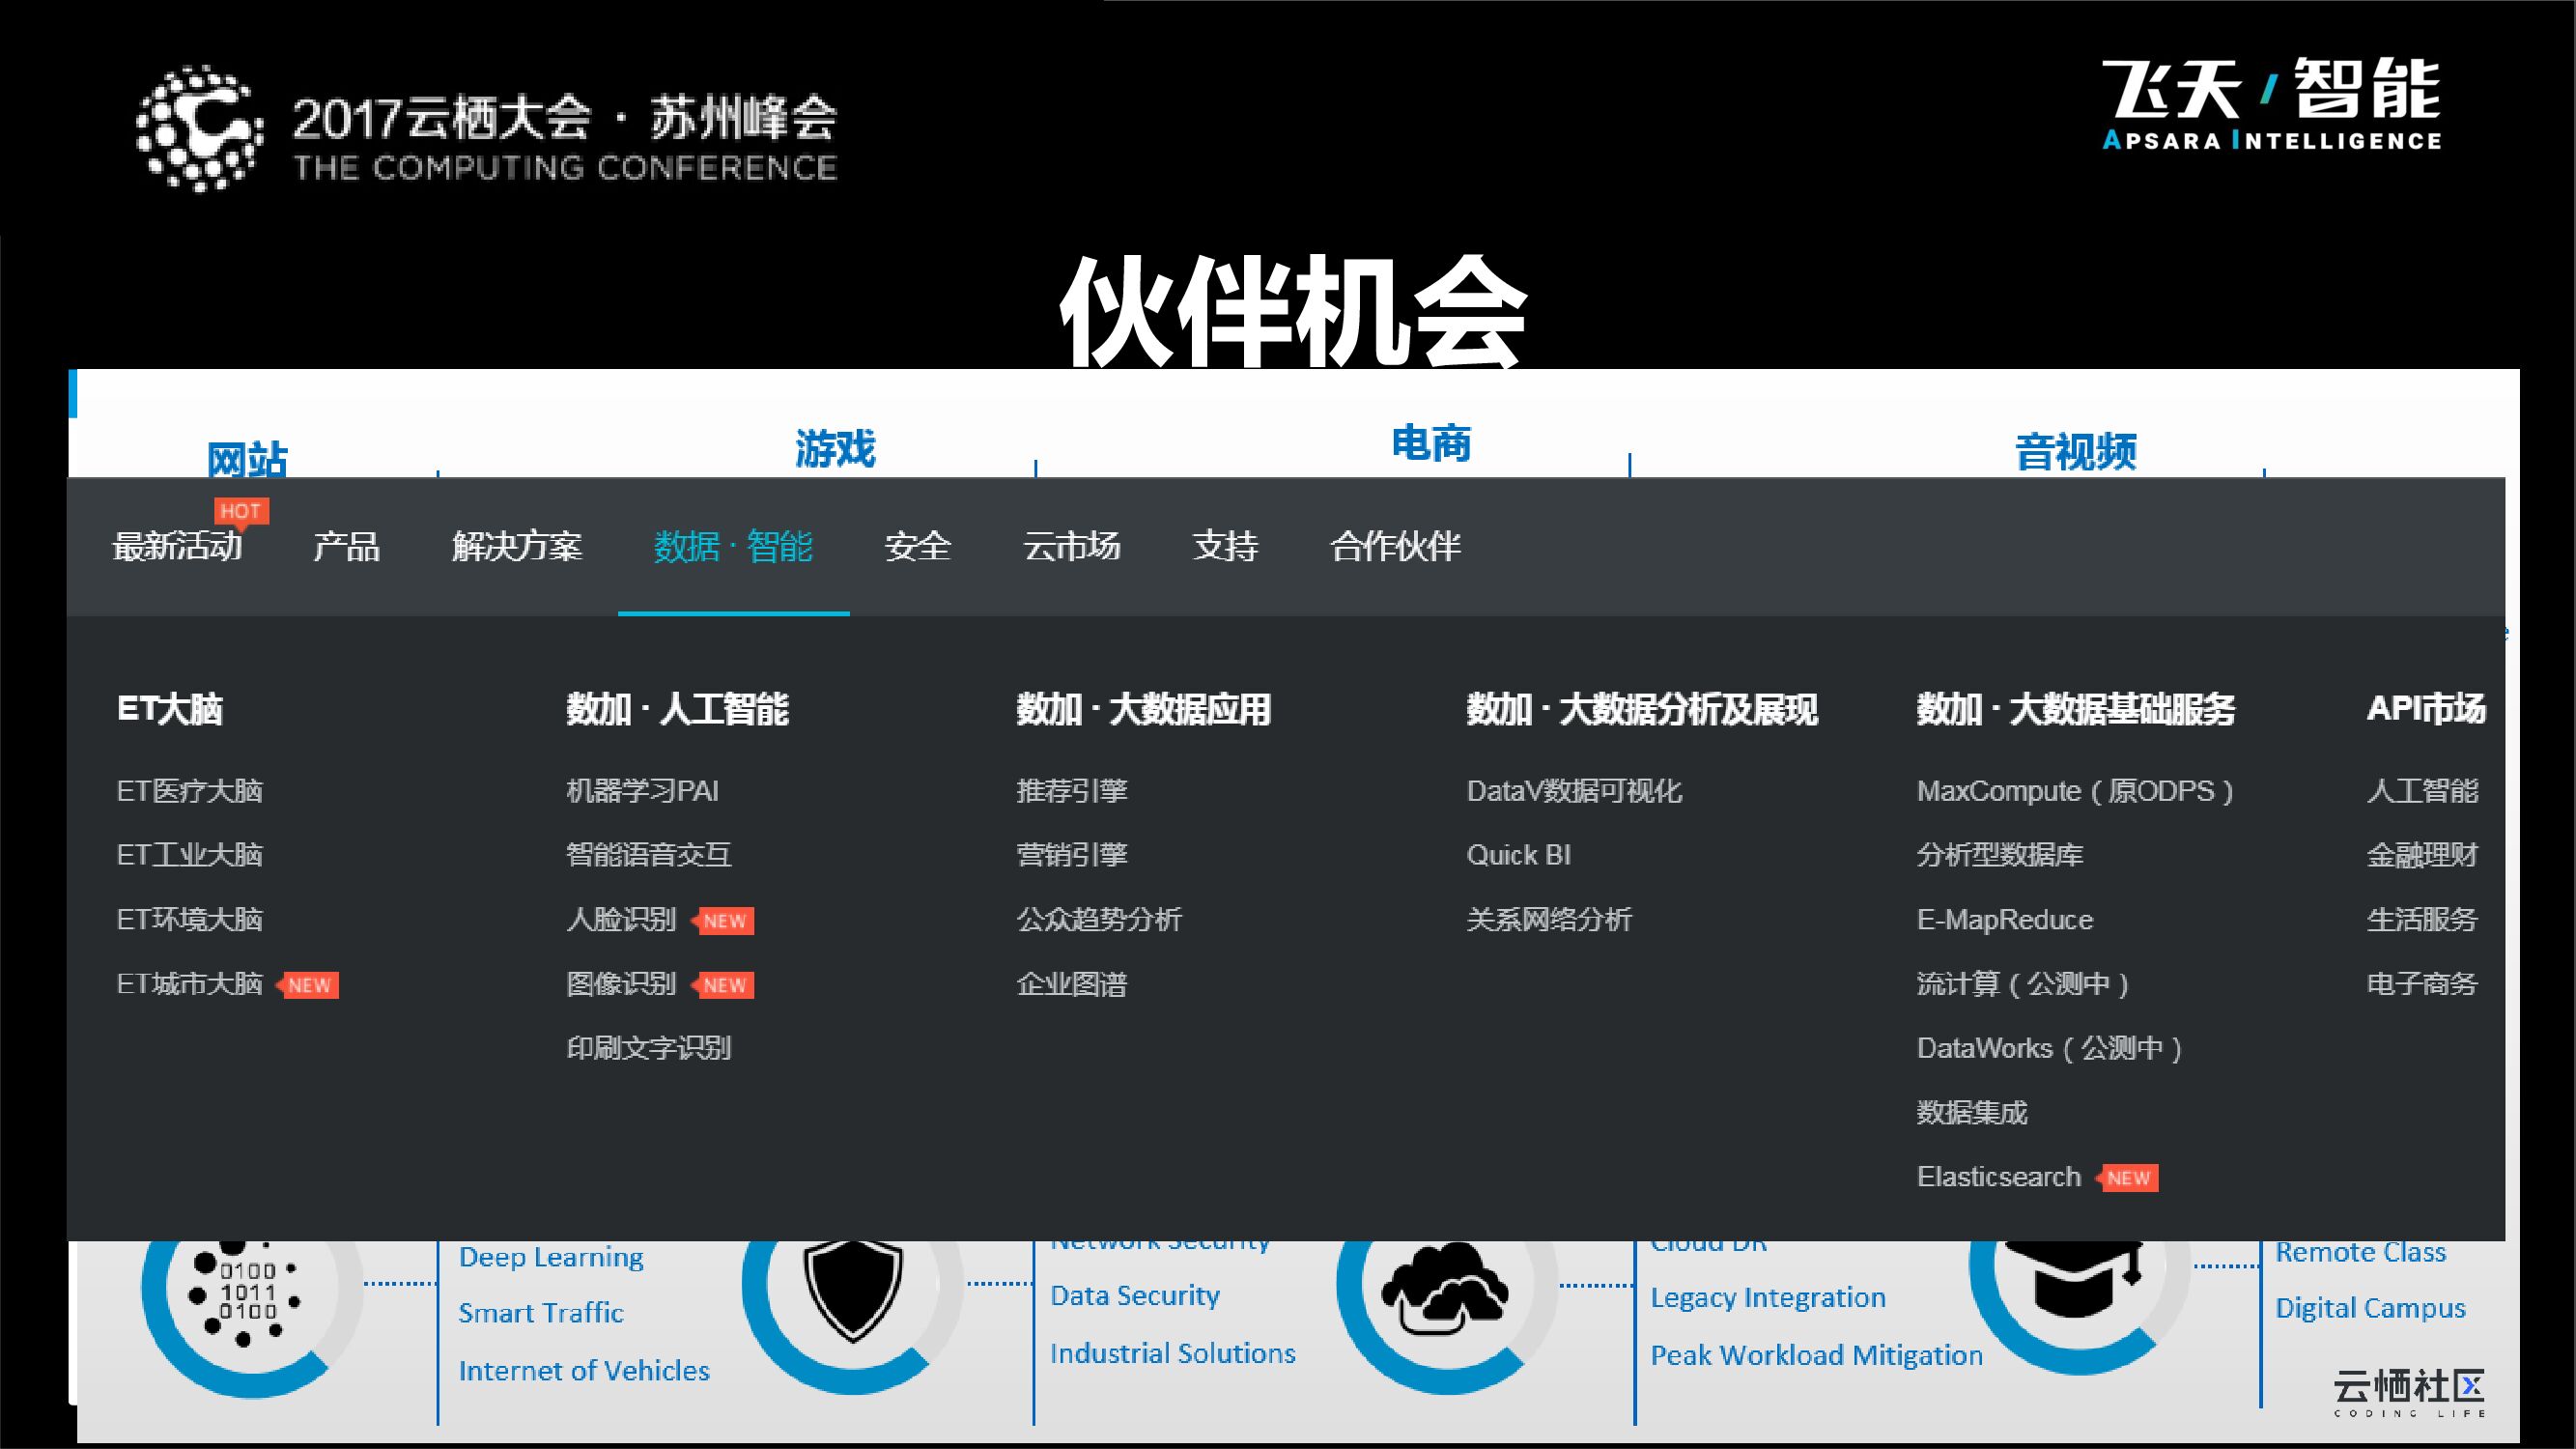Click the Deep Learning link

click(551, 1257)
